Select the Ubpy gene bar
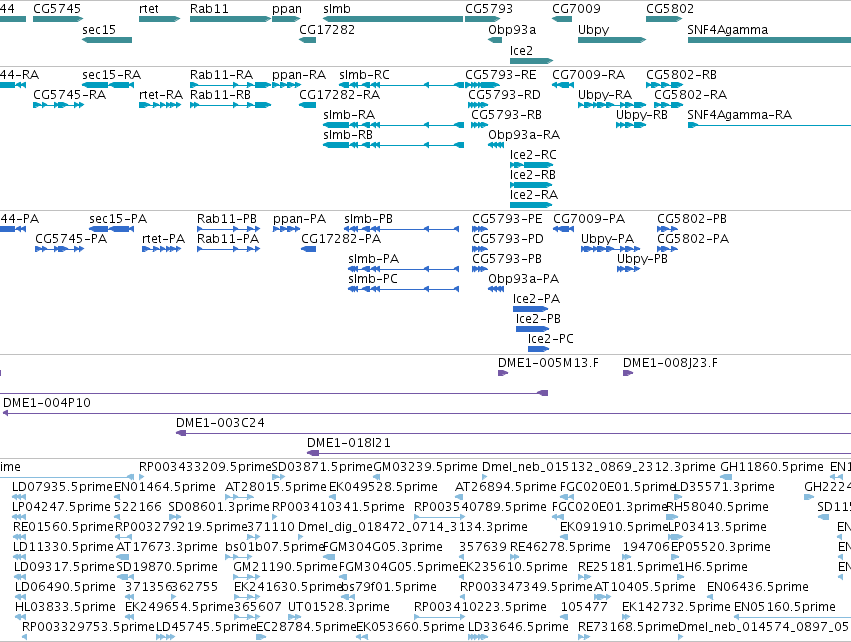Image resolution: width=851 pixels, height=642 pixels. click(x=612, y=40)
